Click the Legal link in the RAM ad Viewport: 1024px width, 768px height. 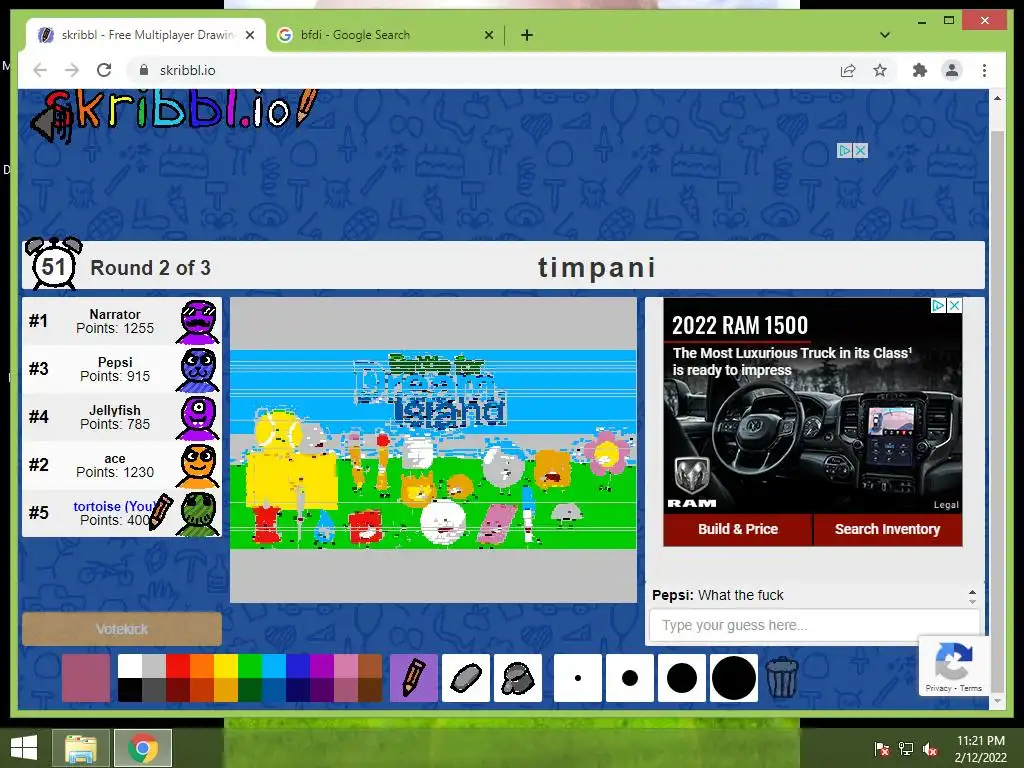[x=946, y=505]
